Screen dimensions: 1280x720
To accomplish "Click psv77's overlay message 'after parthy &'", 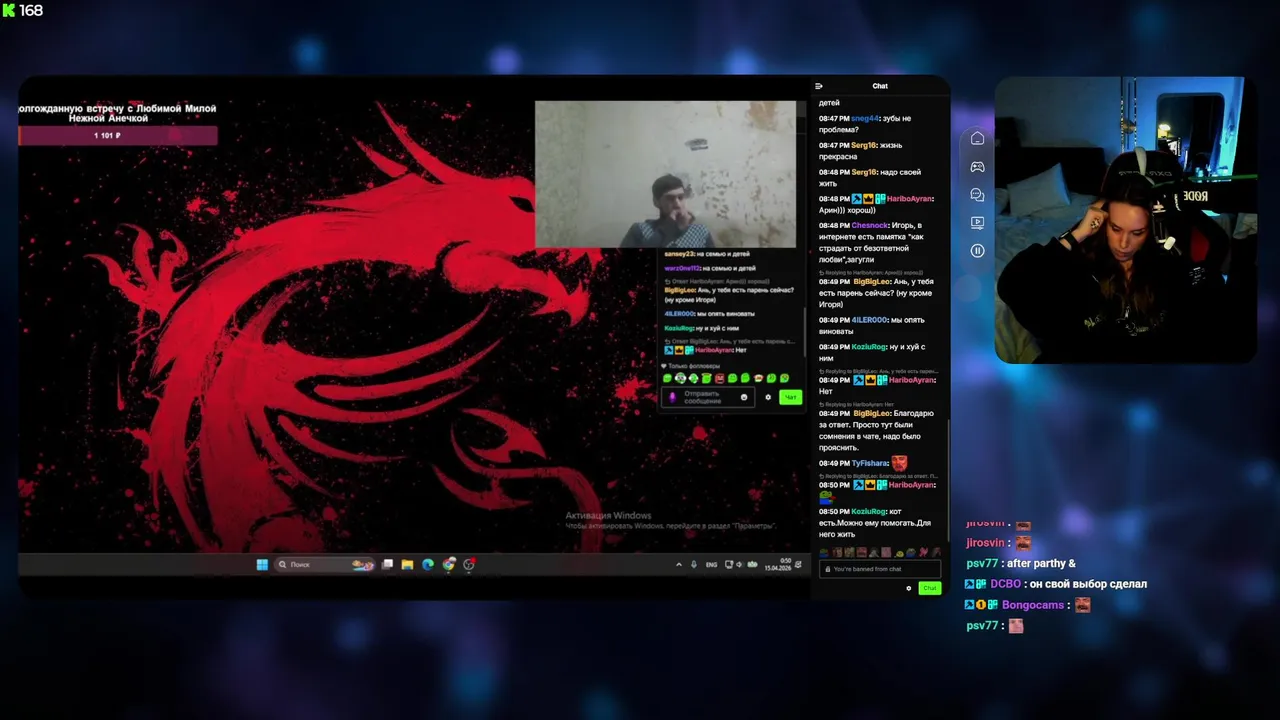I will click(1041, 564).
